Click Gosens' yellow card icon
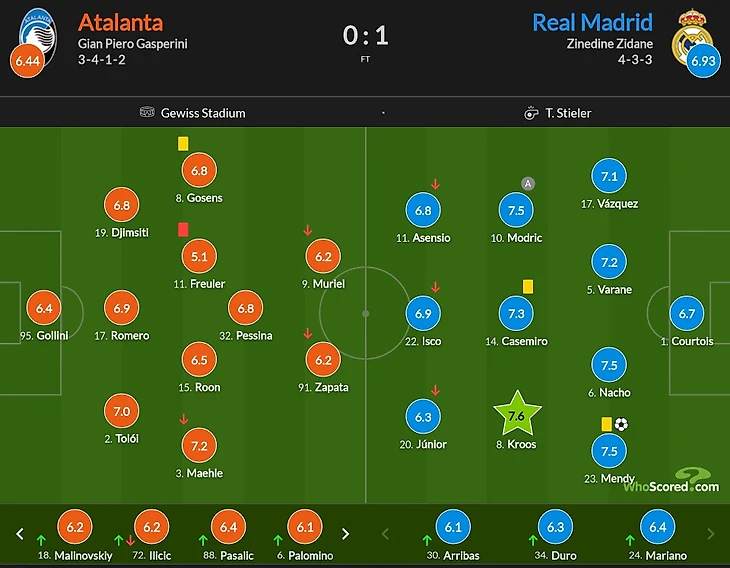The height and width of the screenshot is (568, 730). point(183,143)
